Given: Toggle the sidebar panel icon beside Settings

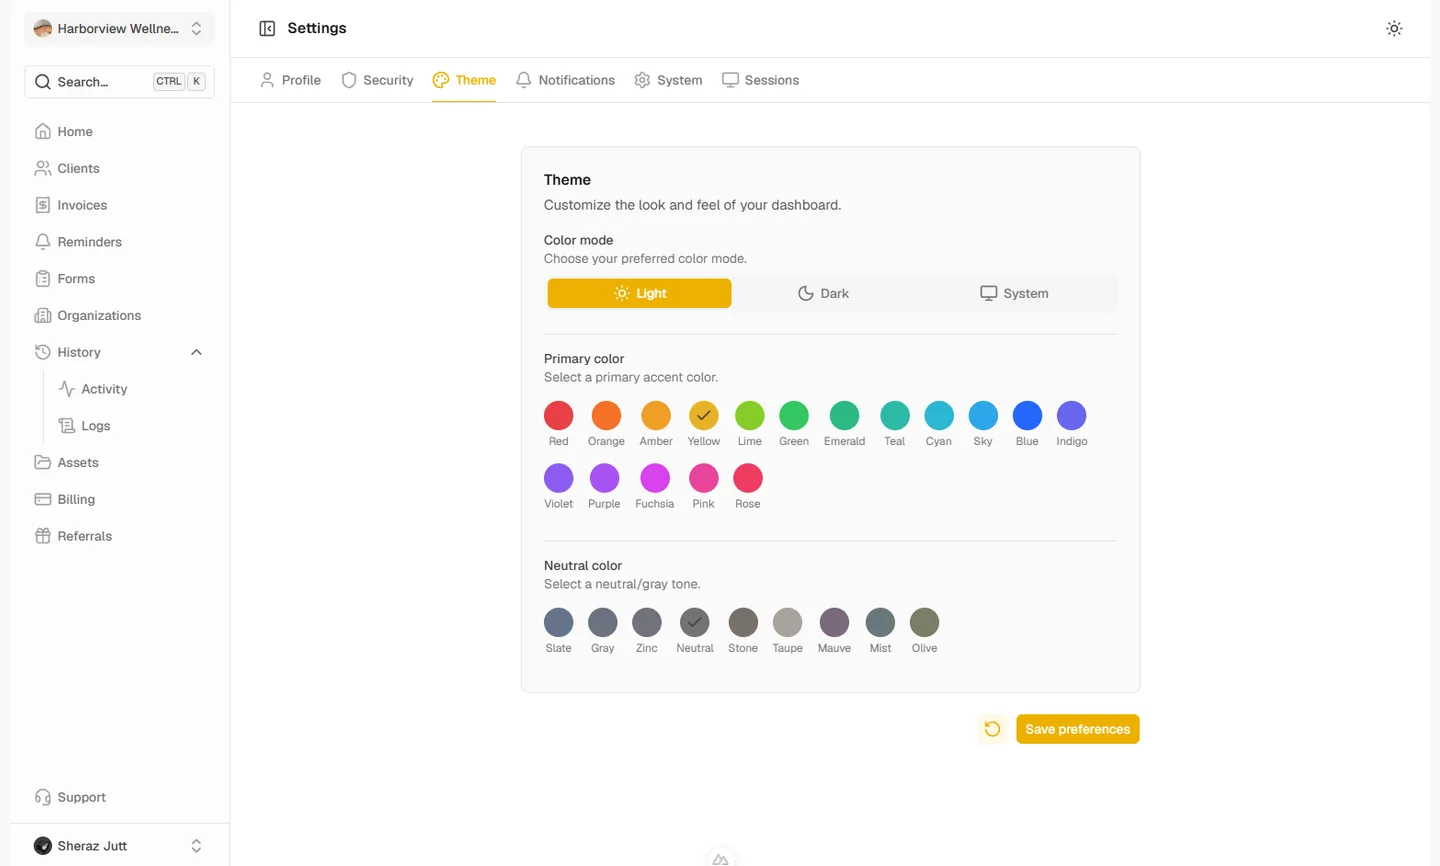Looking at the screenshot, I should [x=267, y=28].
